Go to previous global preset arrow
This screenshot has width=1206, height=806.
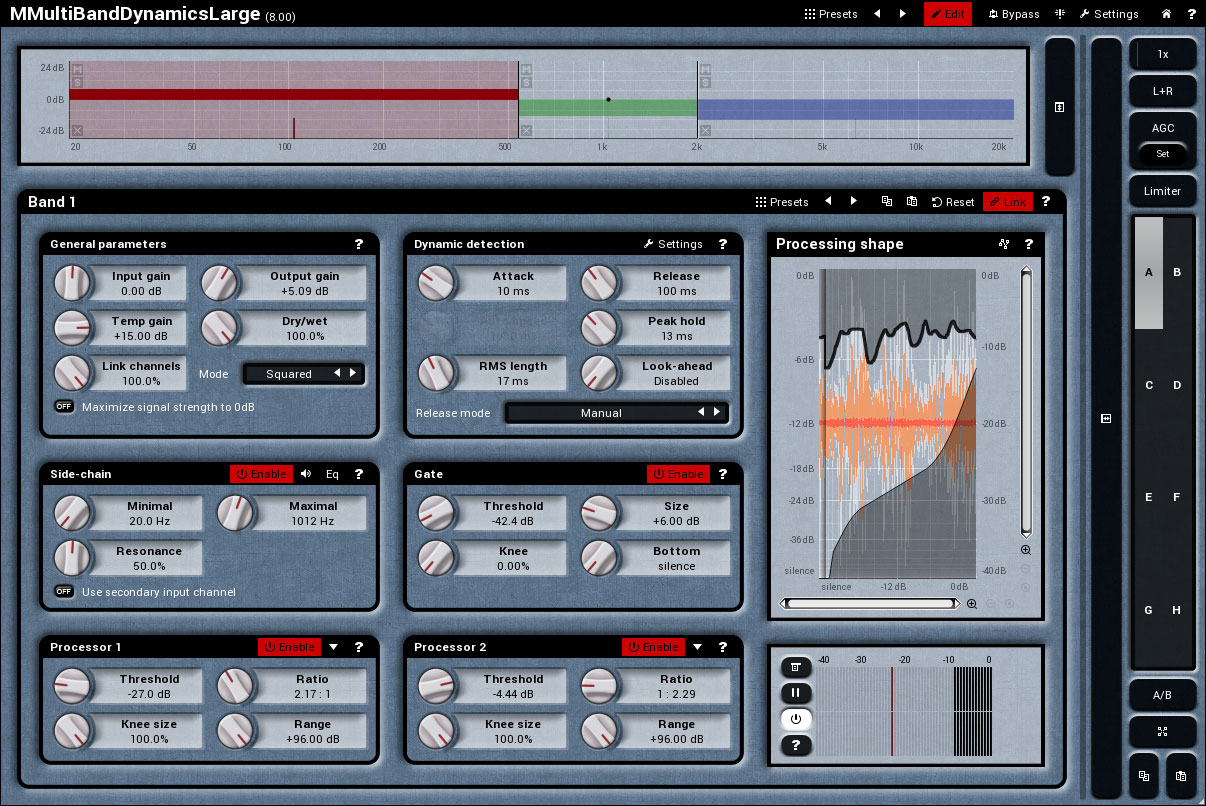coord(877,14)
